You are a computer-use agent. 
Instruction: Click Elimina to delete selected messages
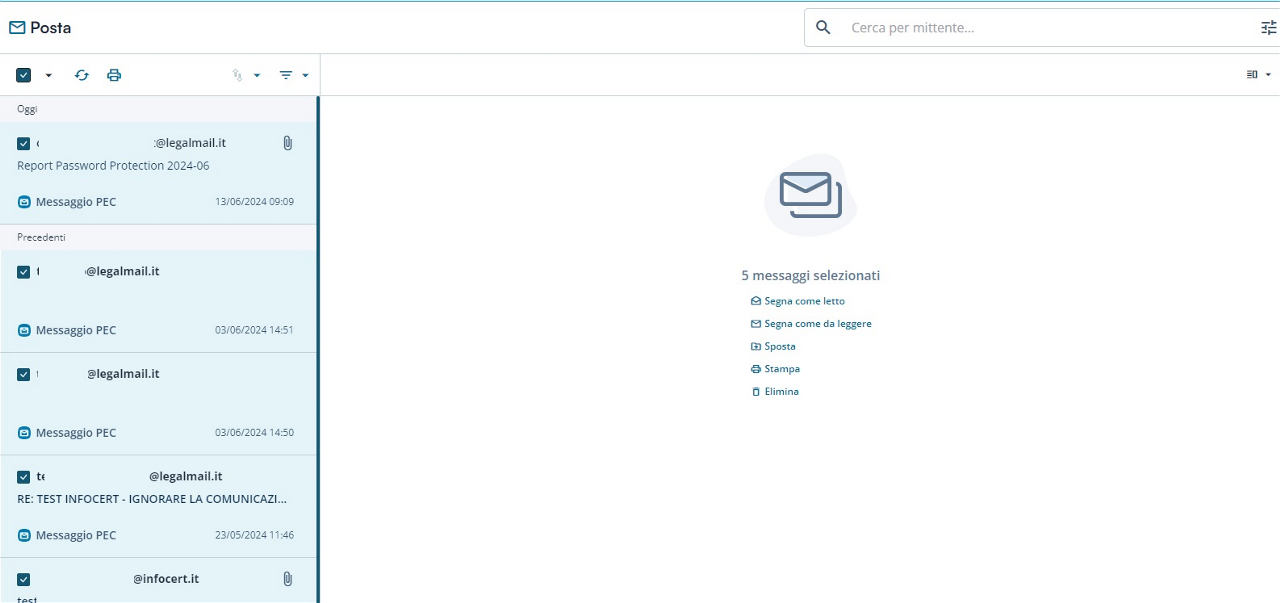(x=781, y=392)
